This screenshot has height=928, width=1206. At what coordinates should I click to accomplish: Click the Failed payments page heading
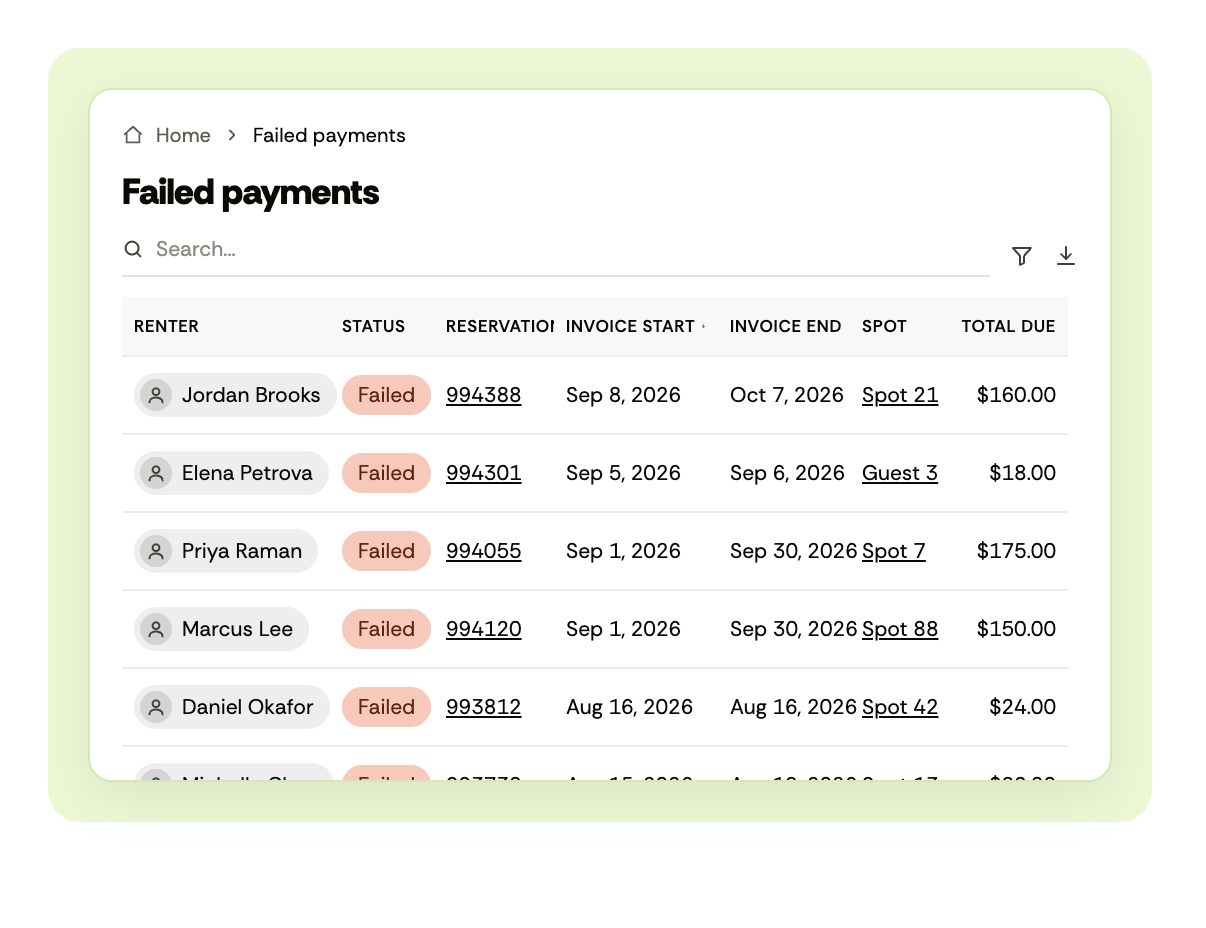point(251,192)
